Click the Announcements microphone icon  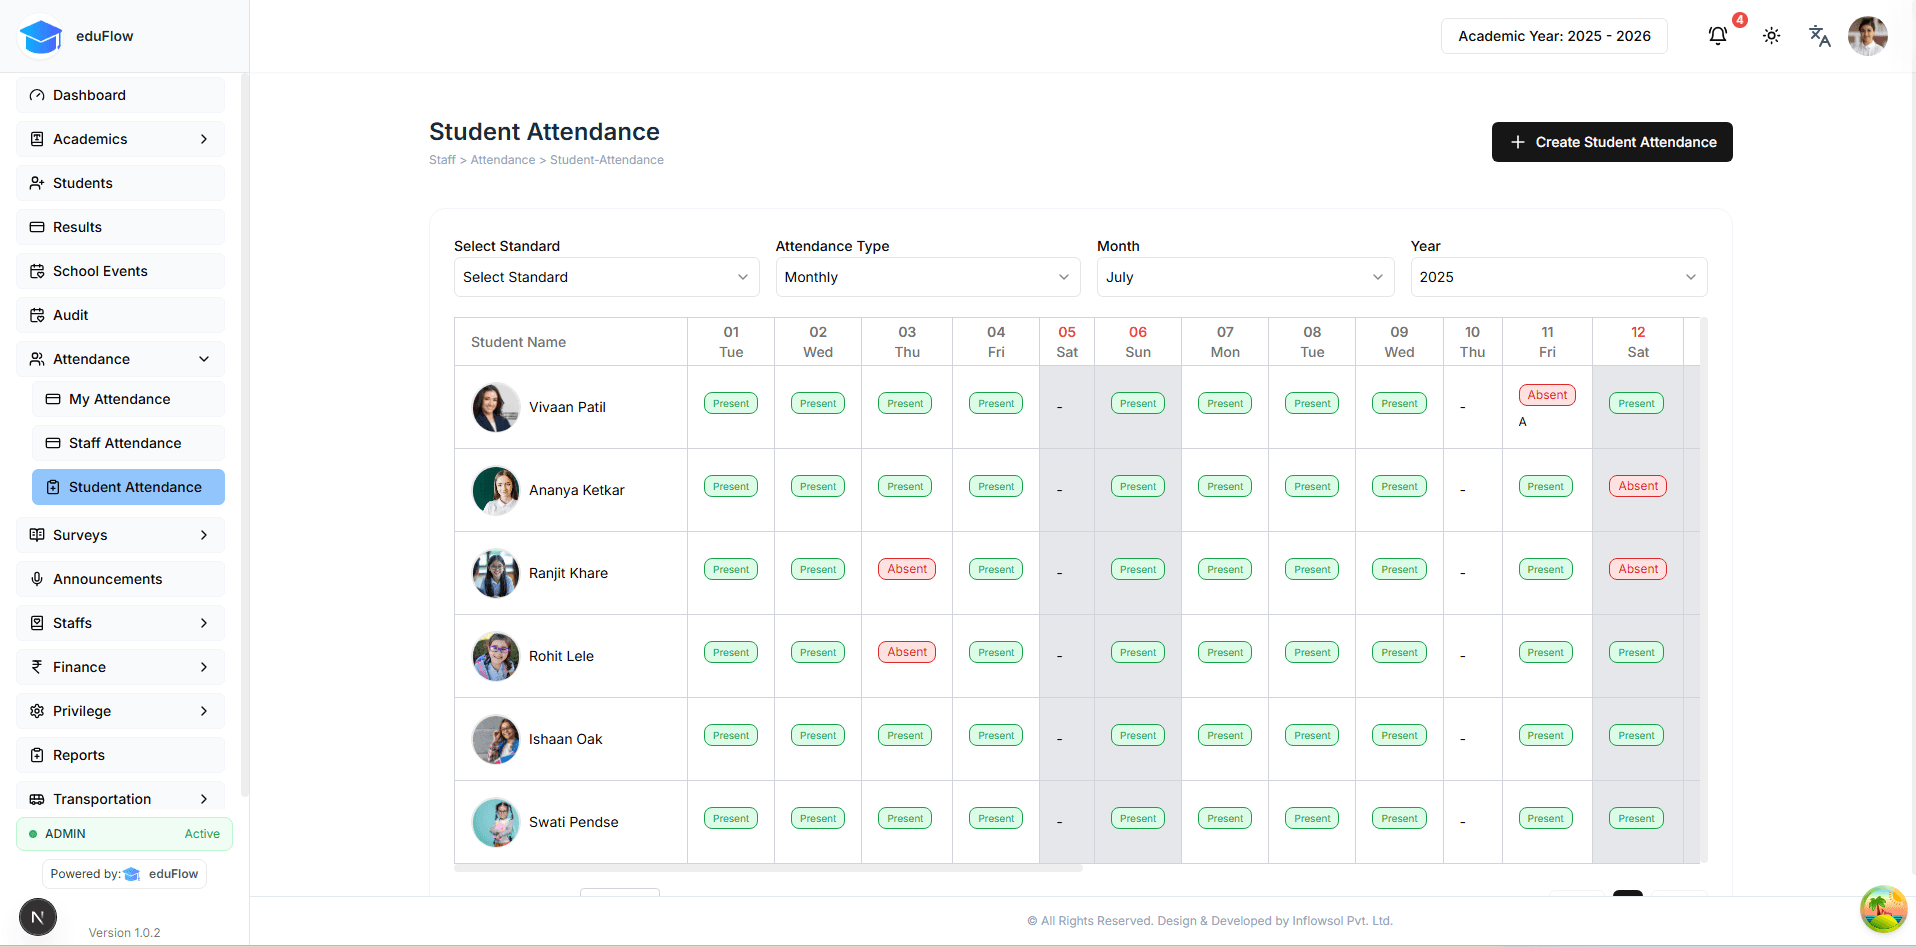point(37,579)
